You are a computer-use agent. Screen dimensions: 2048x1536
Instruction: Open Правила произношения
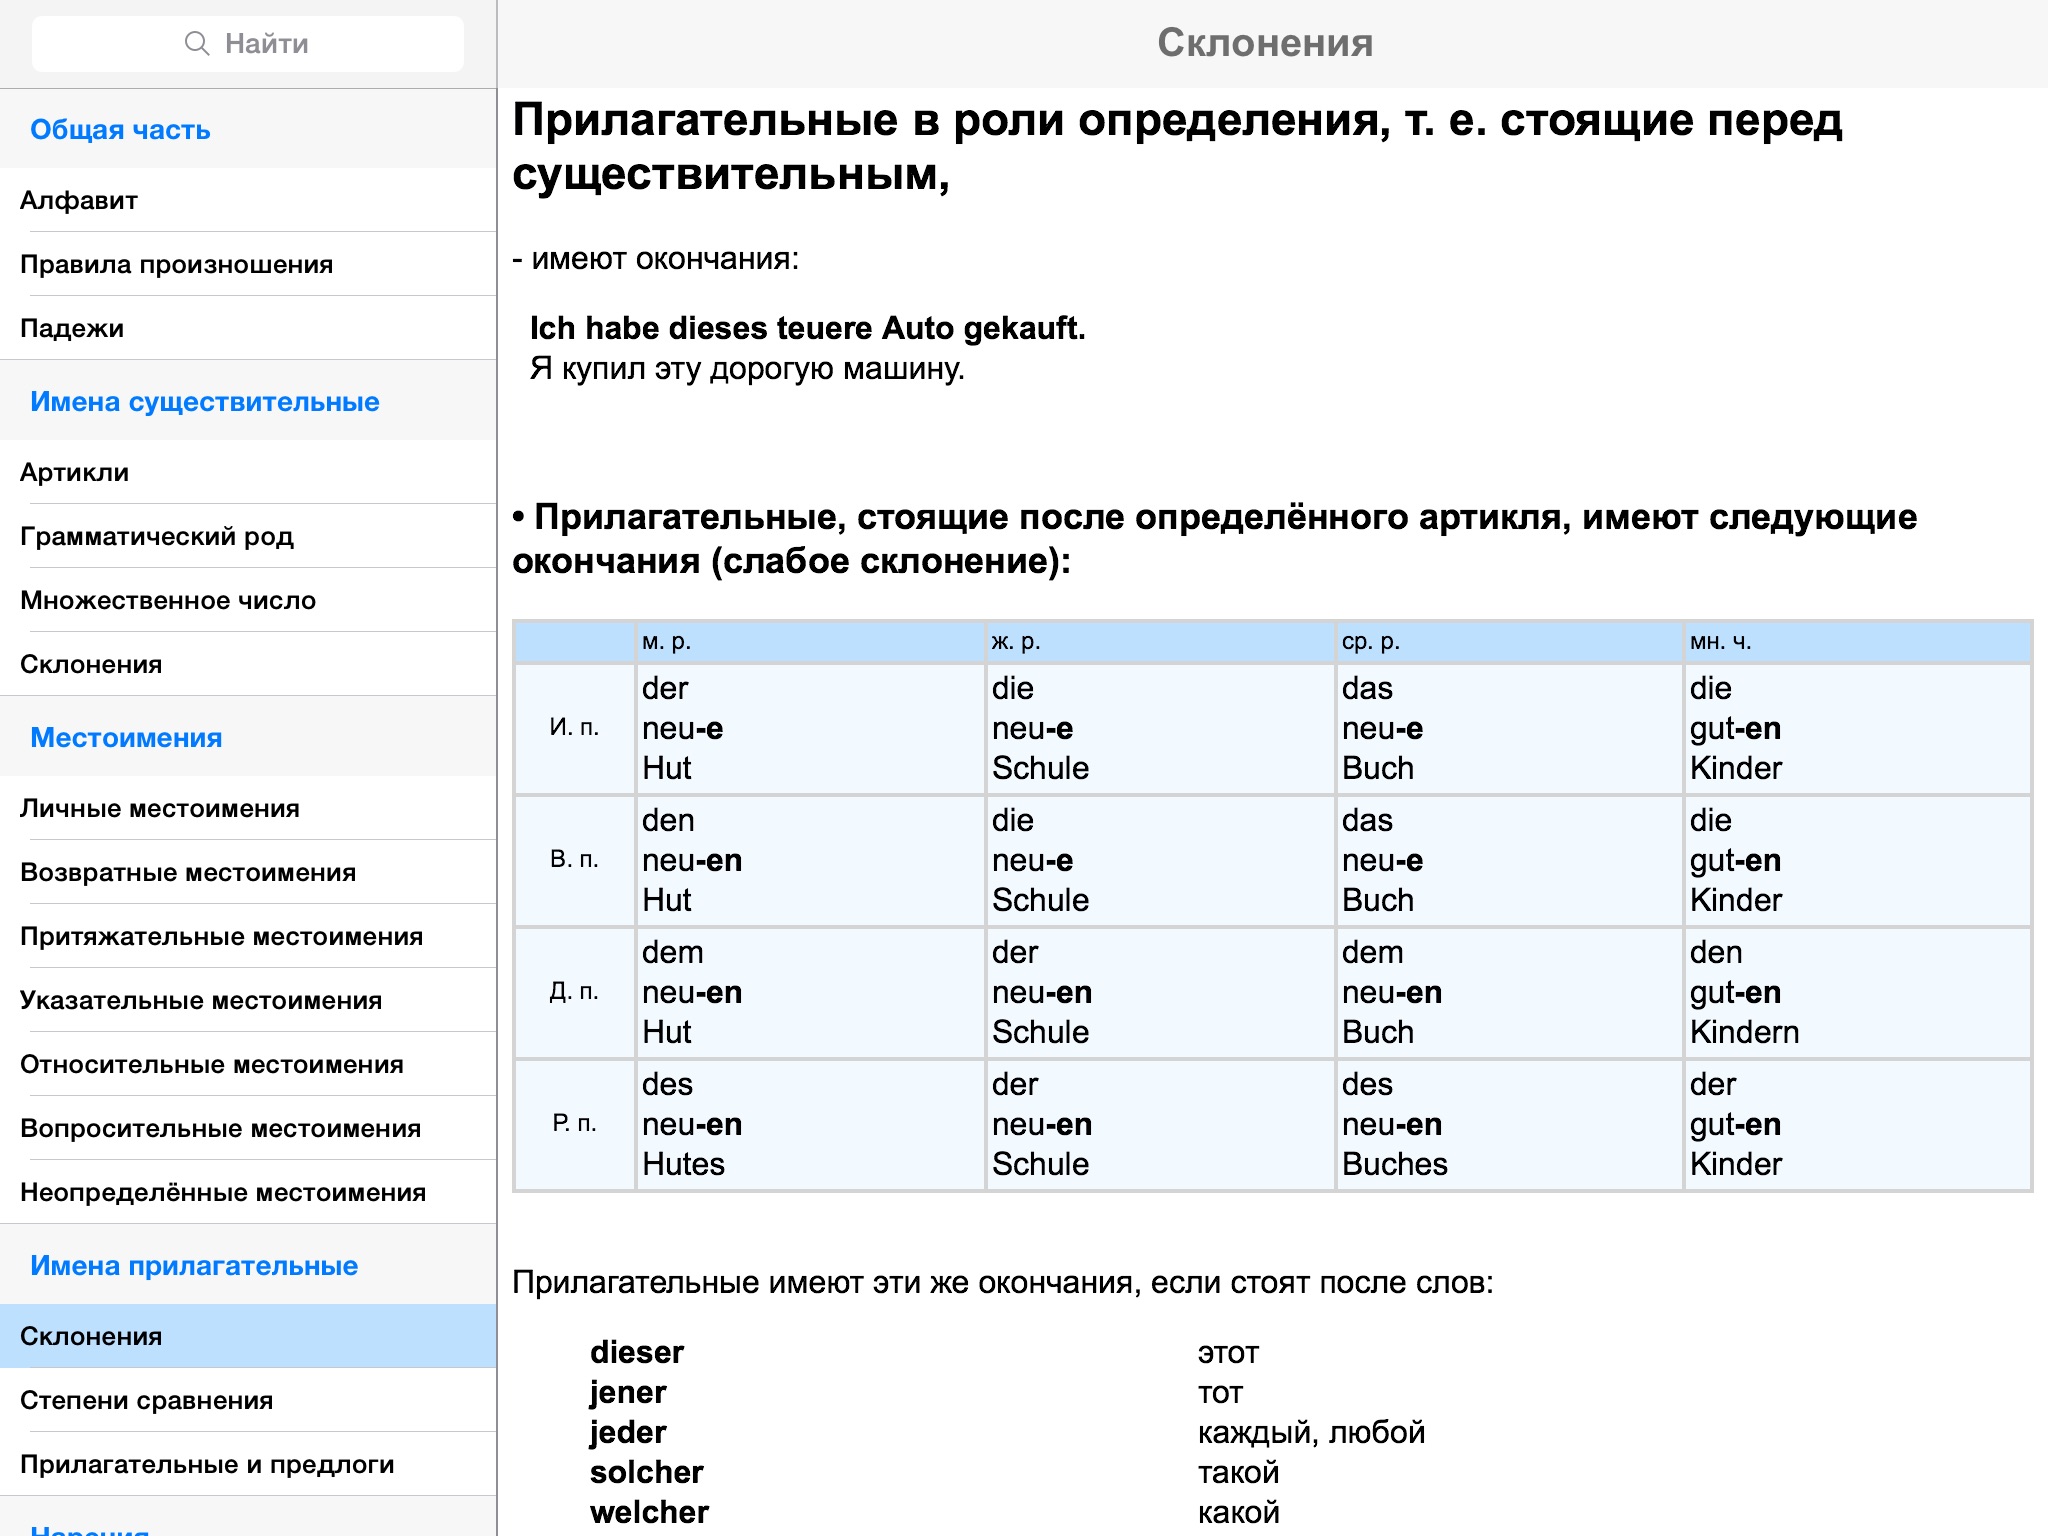pyautogui.click(x=248, y=264)
